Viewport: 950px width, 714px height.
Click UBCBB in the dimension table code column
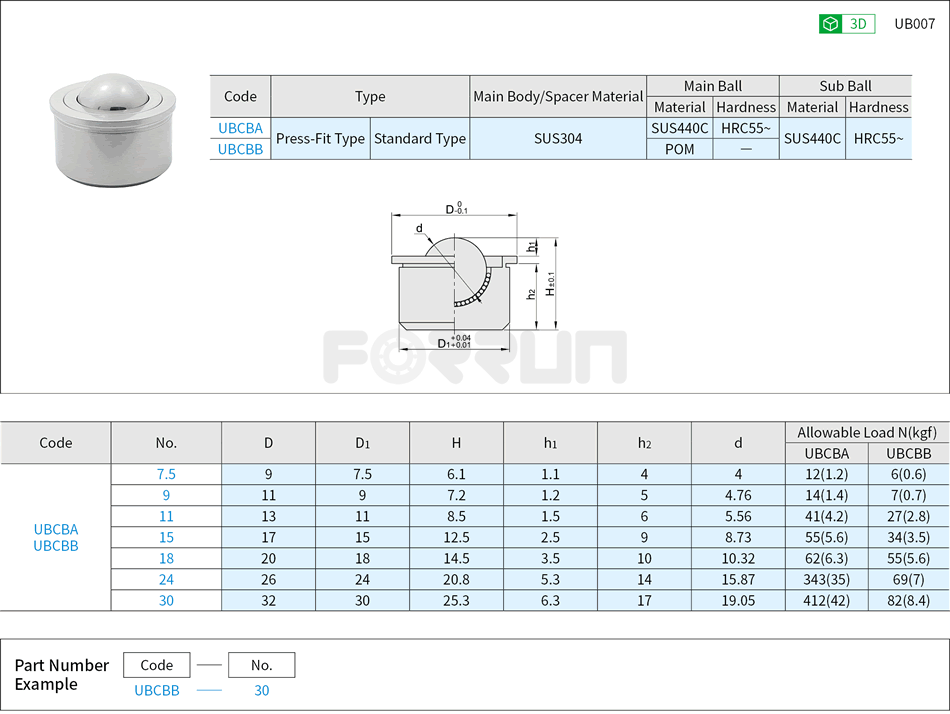[56, 546]
